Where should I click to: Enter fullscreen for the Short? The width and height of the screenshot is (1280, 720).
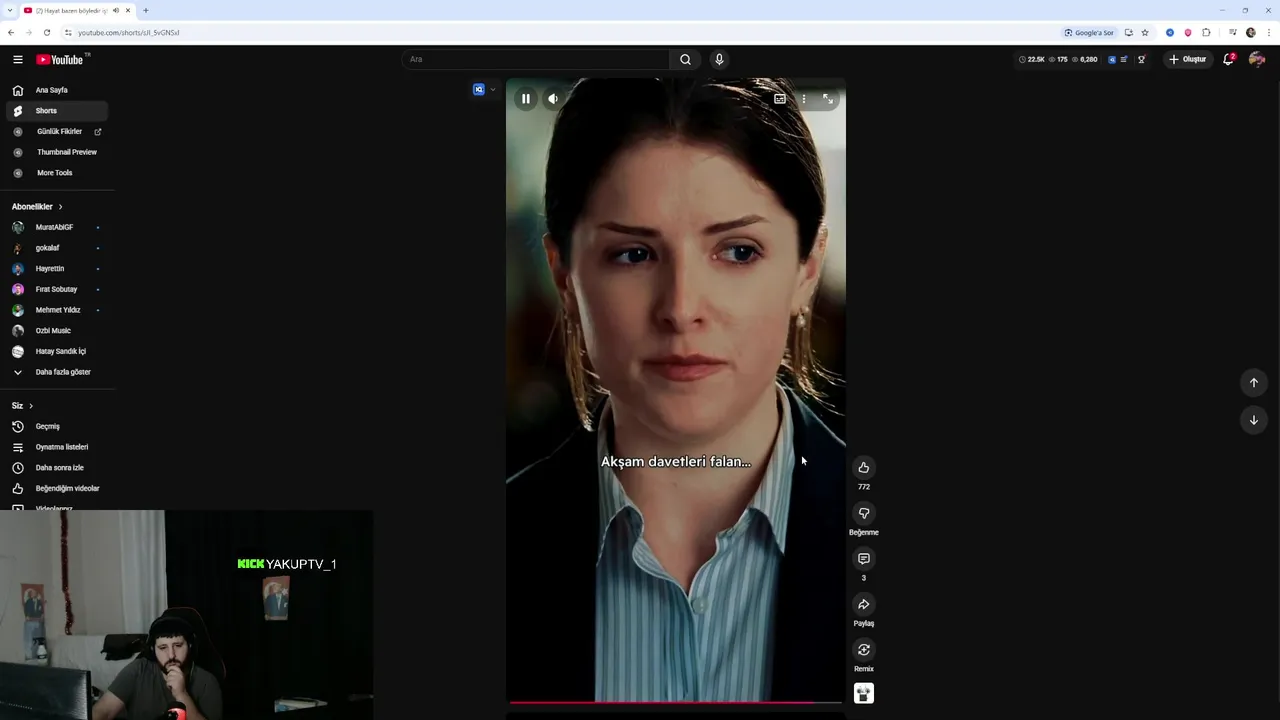[x=827, y=99]
